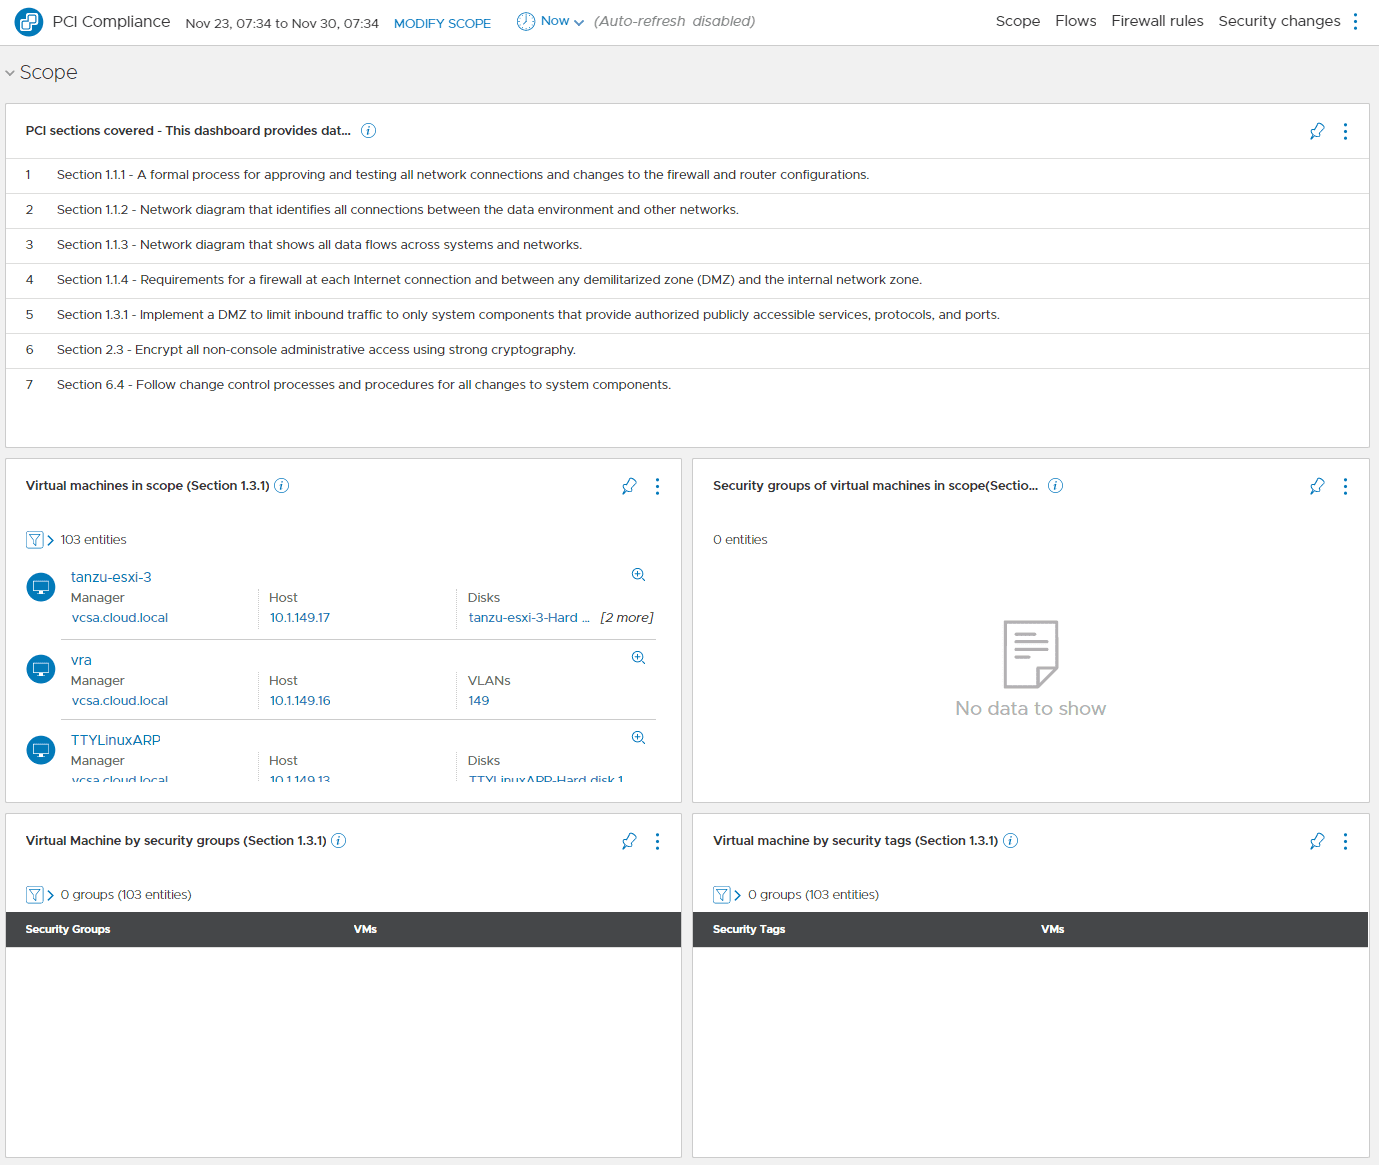Screen dimensions: 1379x1165
Task: Select the Section 1.1.2 row text
Action: tap(398, 210)
